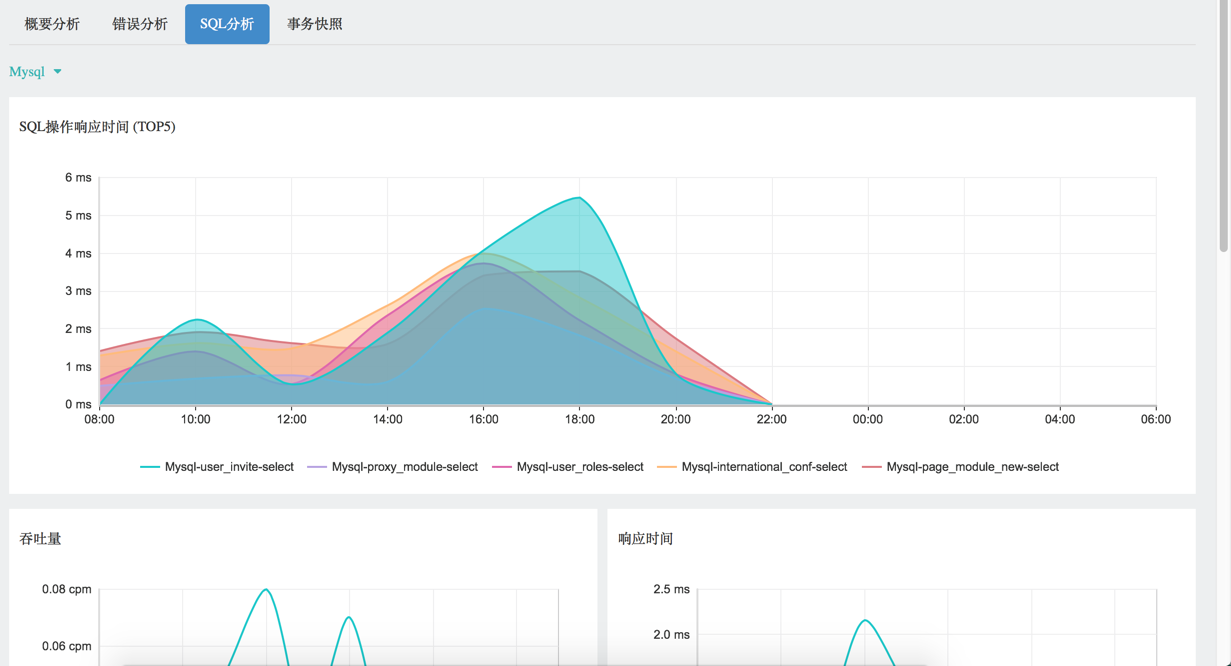Click the teal peak at 18:00
Image resolution: width=1231 pixels, height=666 pixels.
click(579, 198)
